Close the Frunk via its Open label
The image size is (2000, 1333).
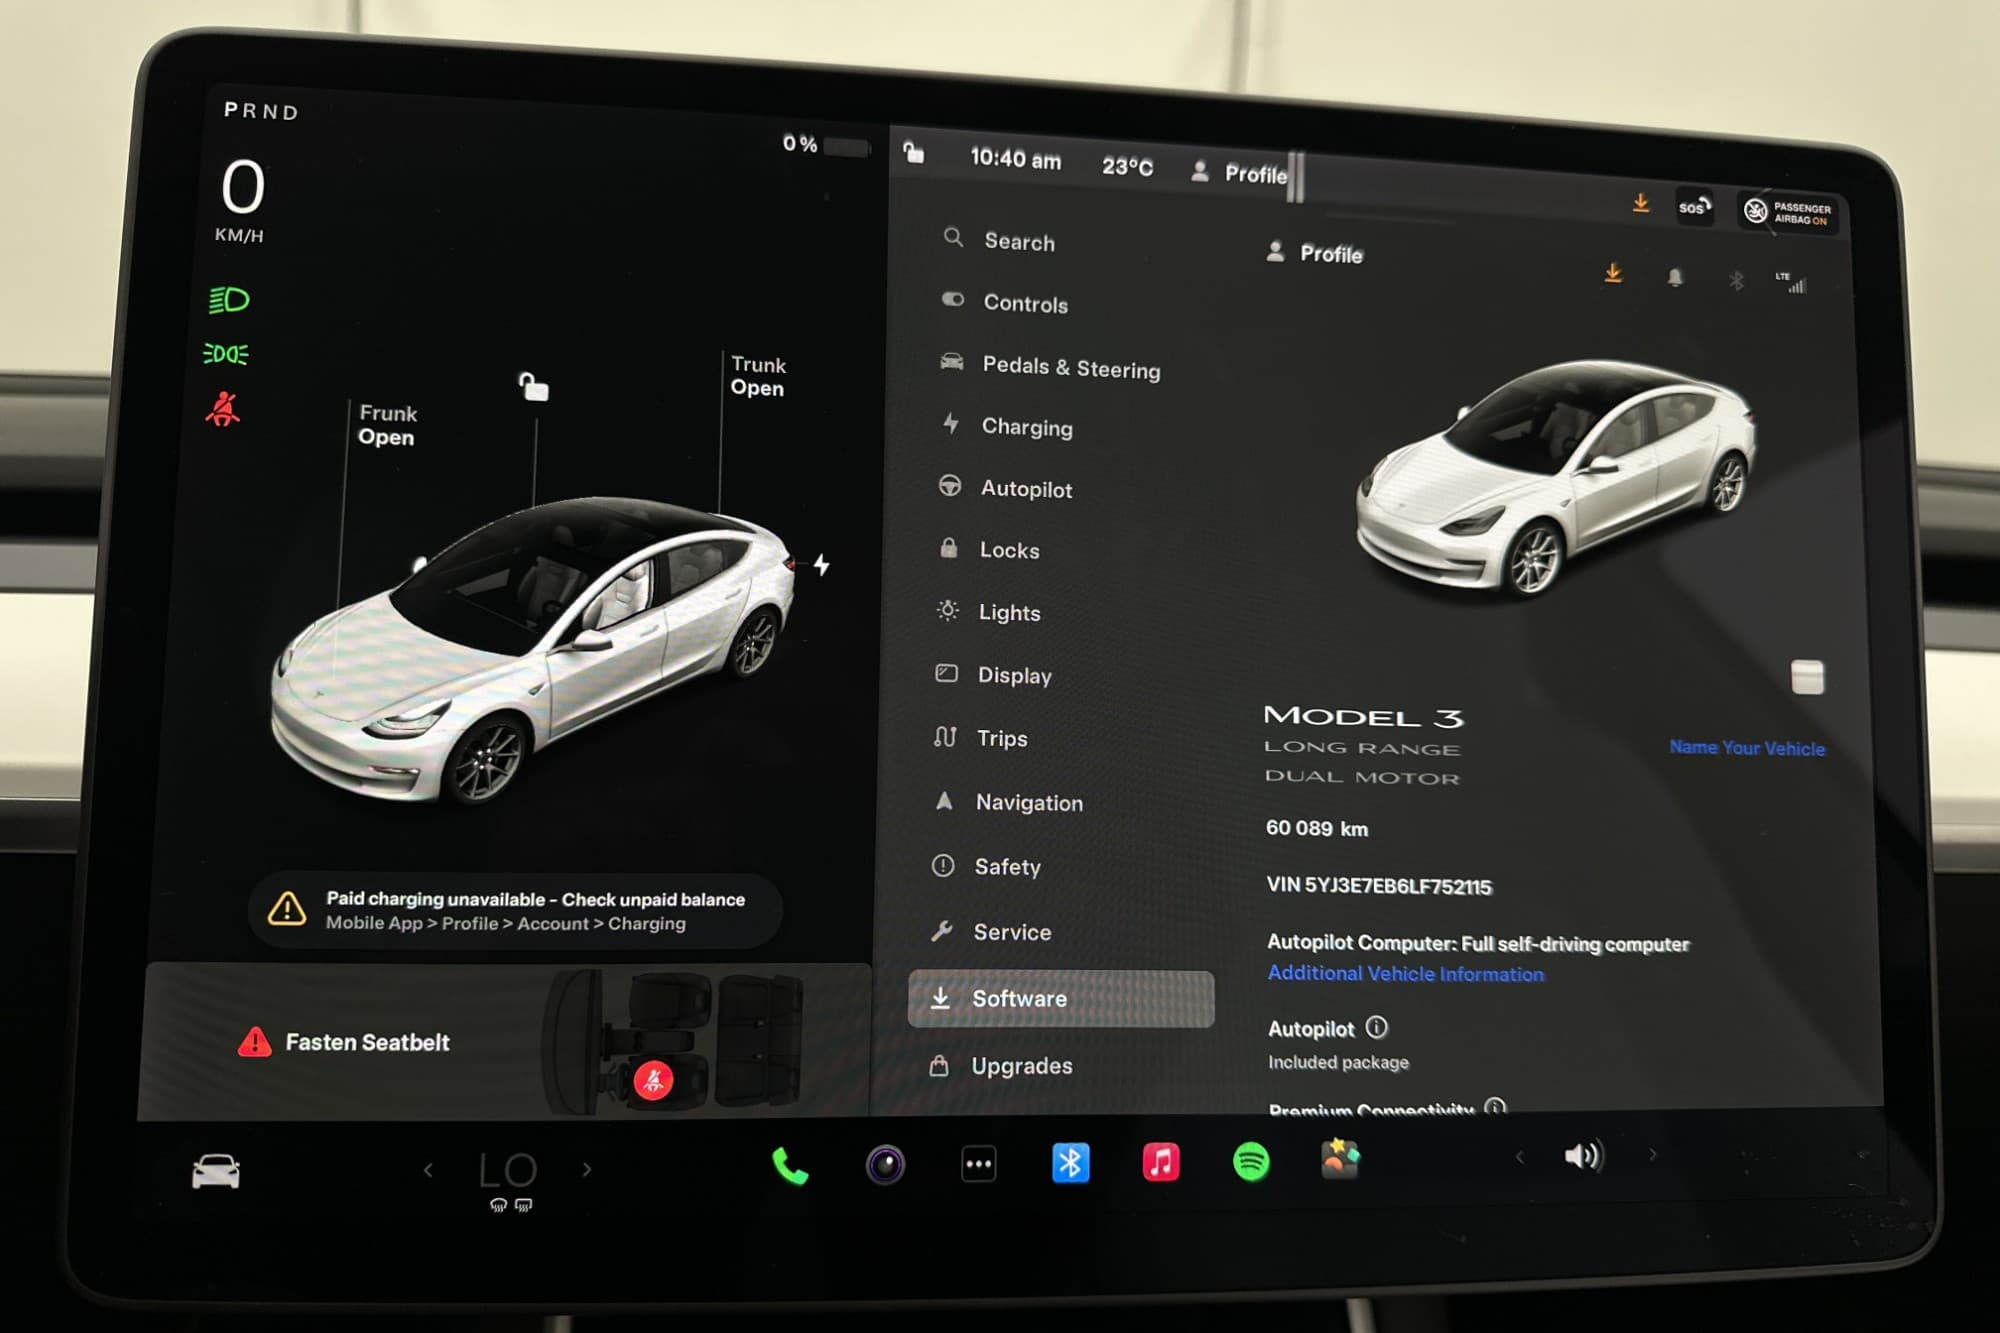[x=386, y=437]
